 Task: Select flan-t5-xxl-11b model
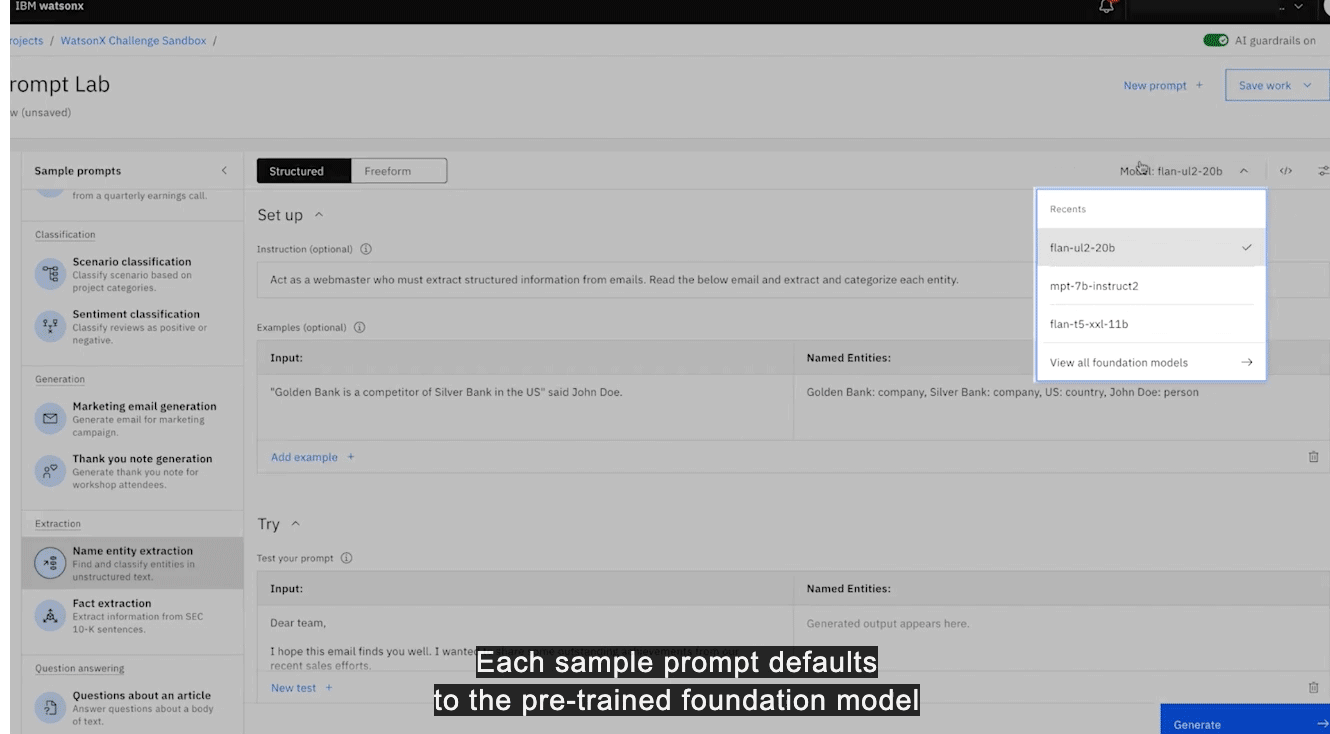coord(1151,324)
